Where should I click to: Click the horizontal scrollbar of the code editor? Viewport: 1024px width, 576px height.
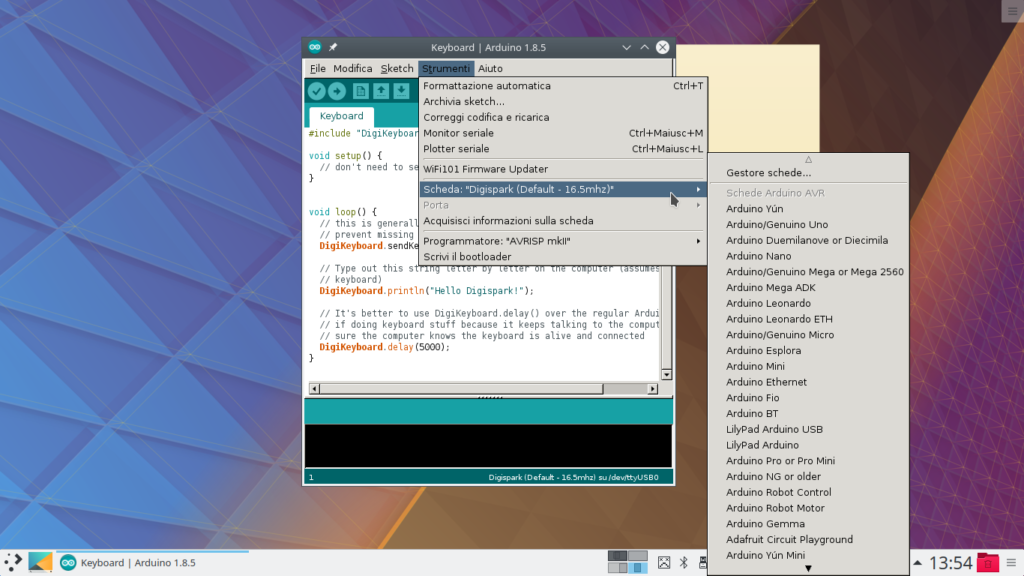pos(483,389)
